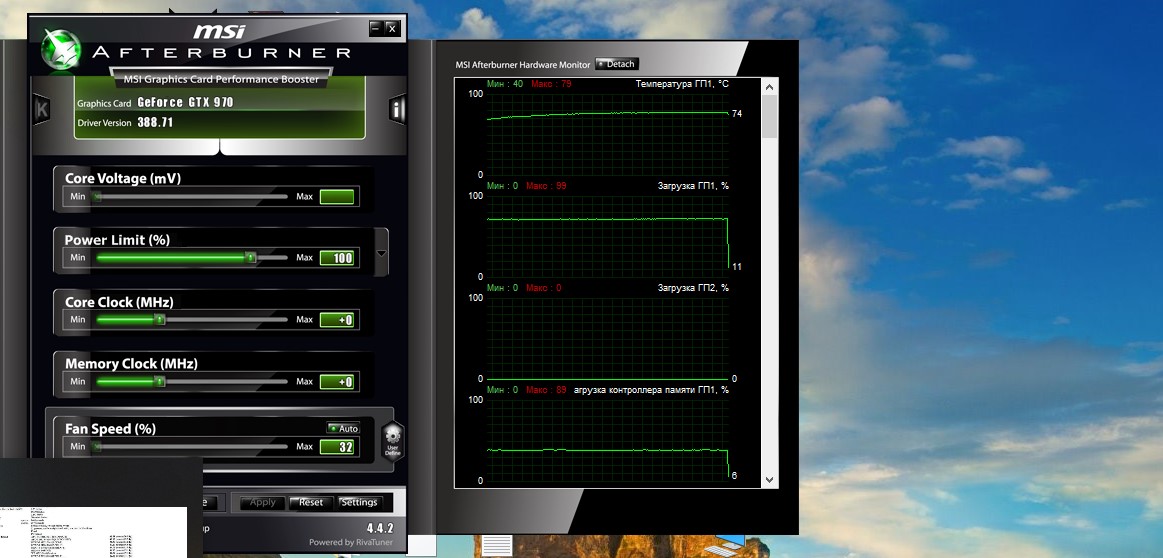Minimize the MSI Afterburner window
This screenshot has height=558, width=1163.
[x=375, y=28]
